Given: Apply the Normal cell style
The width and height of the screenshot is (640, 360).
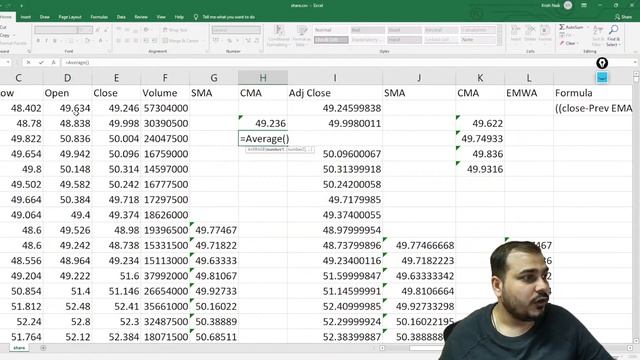Looking at the screenshot, I should click(331, 30).
